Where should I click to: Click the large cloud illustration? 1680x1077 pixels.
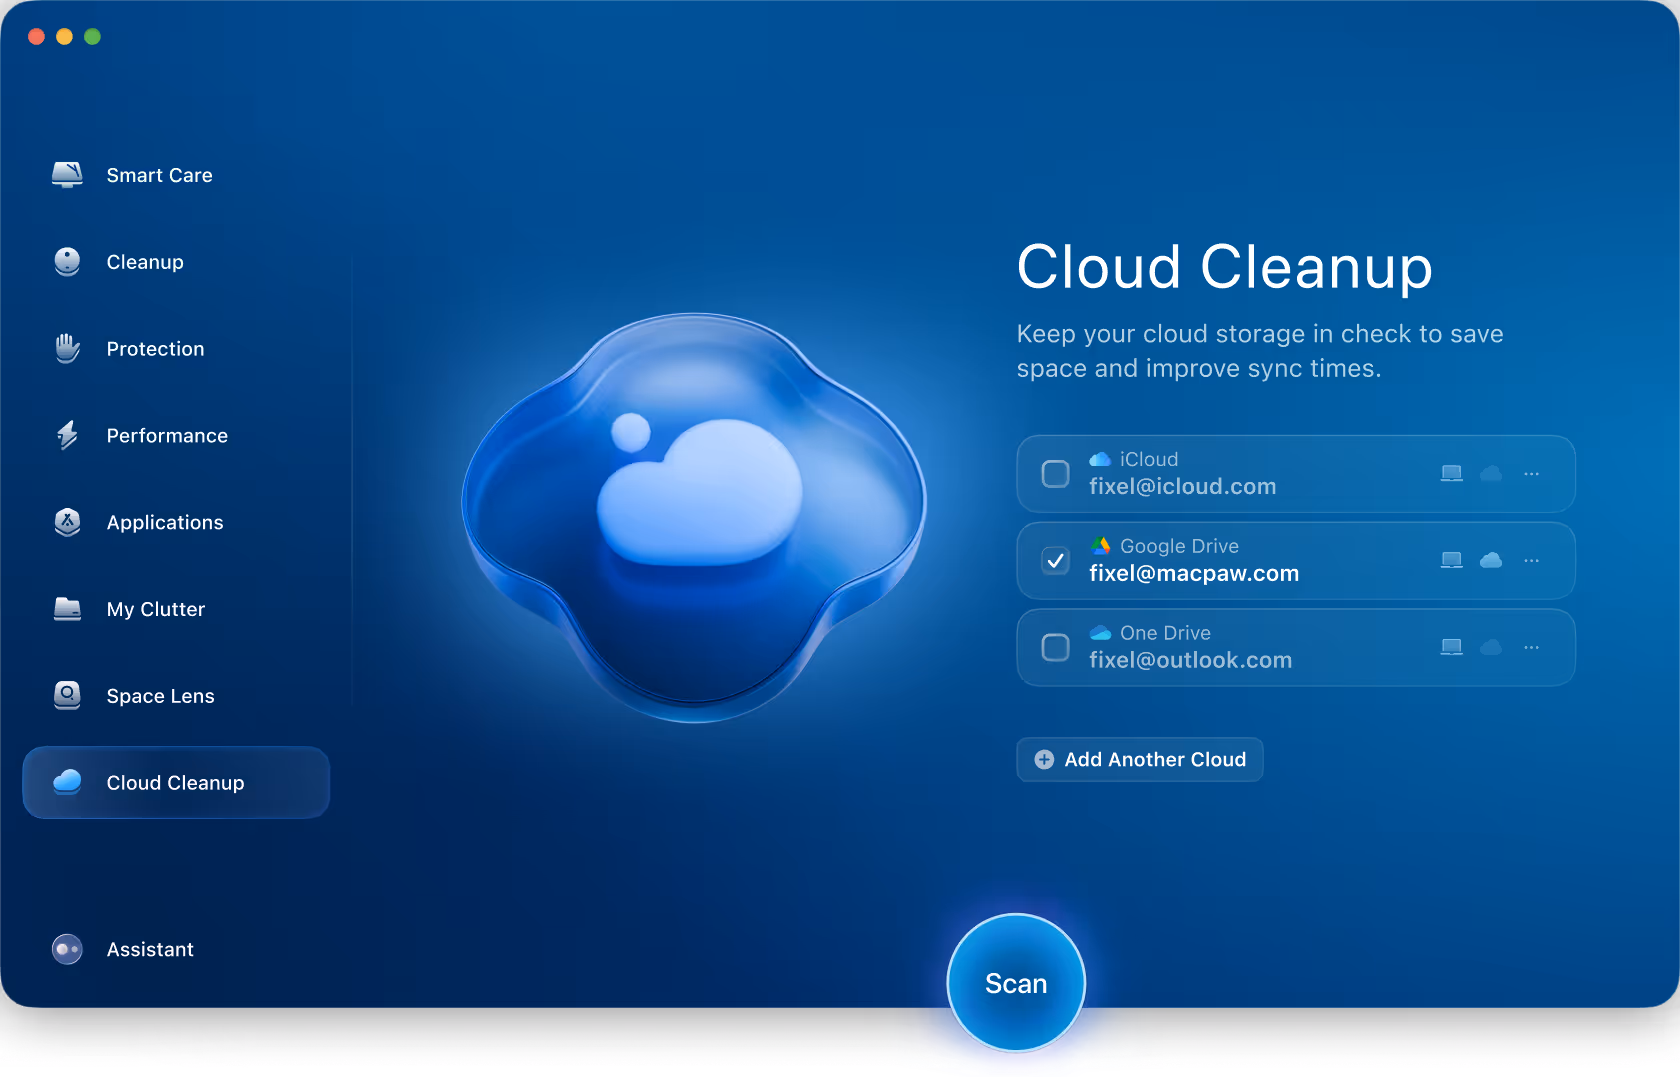(694, 518)
